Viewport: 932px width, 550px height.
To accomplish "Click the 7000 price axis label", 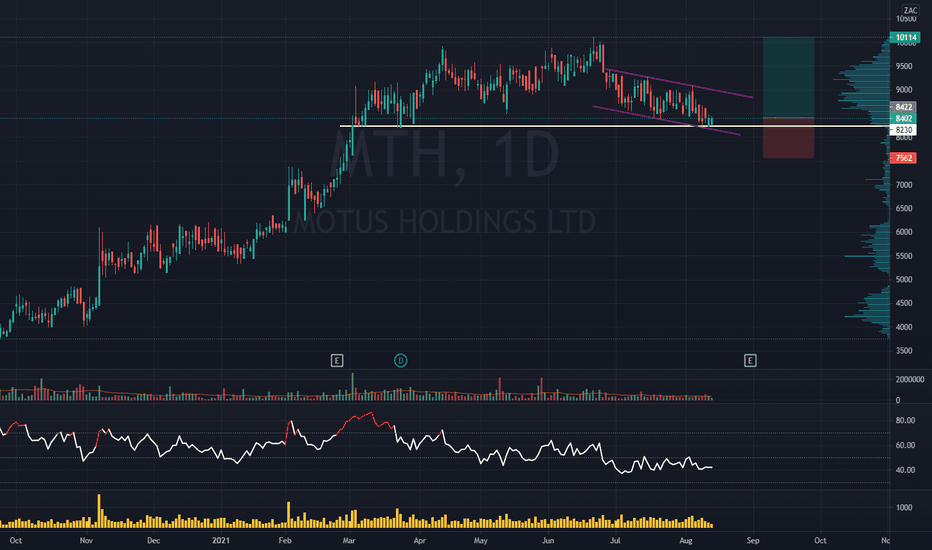I will pos(903,185).
